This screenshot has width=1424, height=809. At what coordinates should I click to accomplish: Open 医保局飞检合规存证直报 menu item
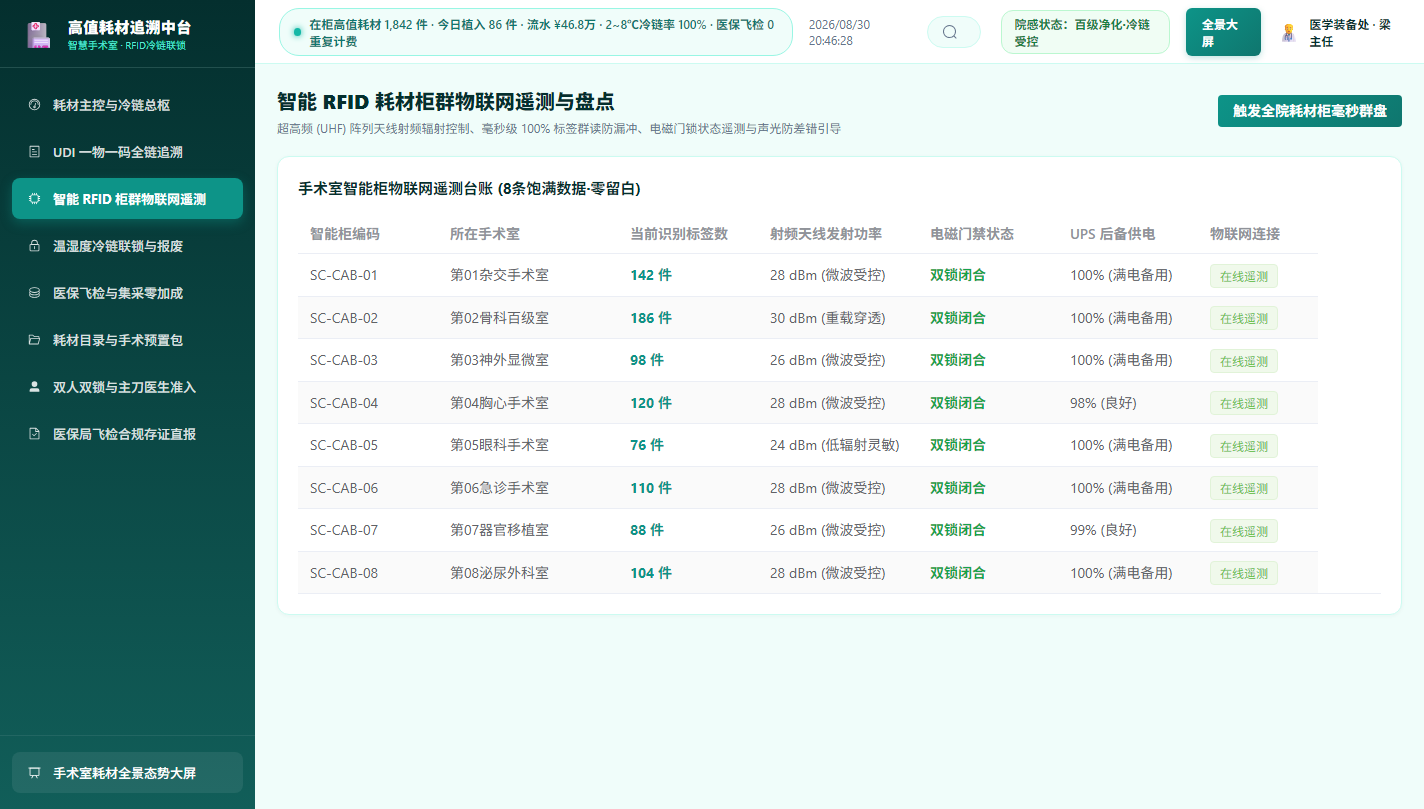tap(127, 434)
